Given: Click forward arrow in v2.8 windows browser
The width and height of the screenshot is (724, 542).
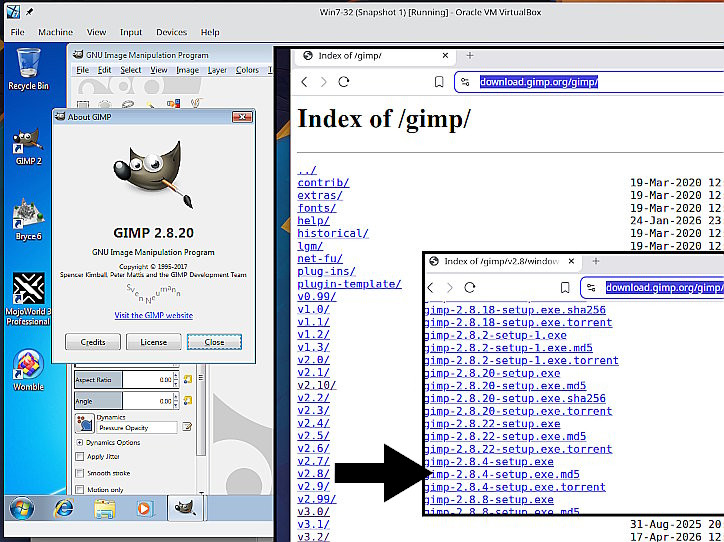Looking at the screenshot, I should pyautogui.click(x=450, y=288).
